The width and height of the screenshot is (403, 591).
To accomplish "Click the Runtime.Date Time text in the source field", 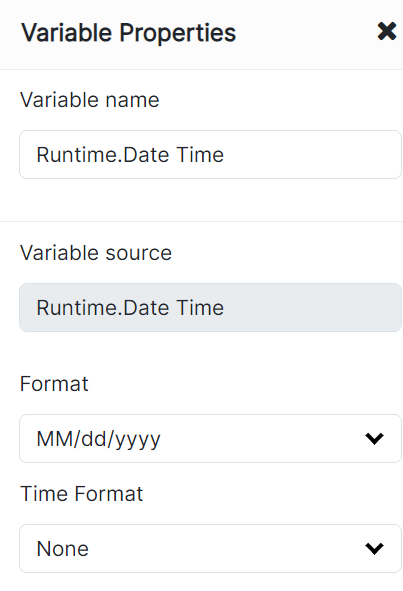I will (130, 308).
